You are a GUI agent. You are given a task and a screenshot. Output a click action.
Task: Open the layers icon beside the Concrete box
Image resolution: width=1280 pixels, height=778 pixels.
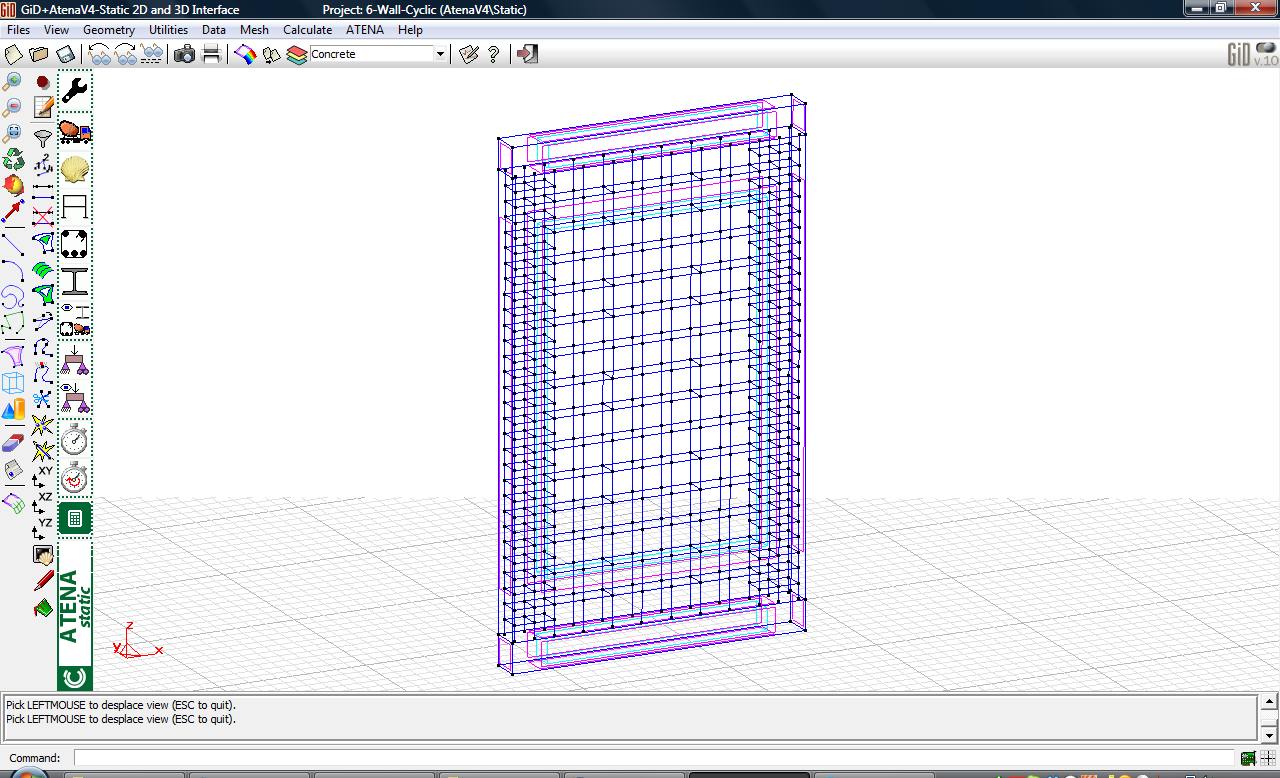click(x=297, y=54)
